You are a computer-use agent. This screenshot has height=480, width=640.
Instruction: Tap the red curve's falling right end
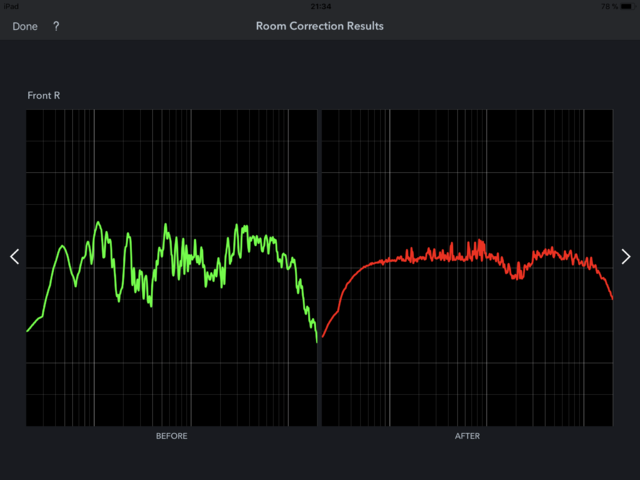click(610, 293)
